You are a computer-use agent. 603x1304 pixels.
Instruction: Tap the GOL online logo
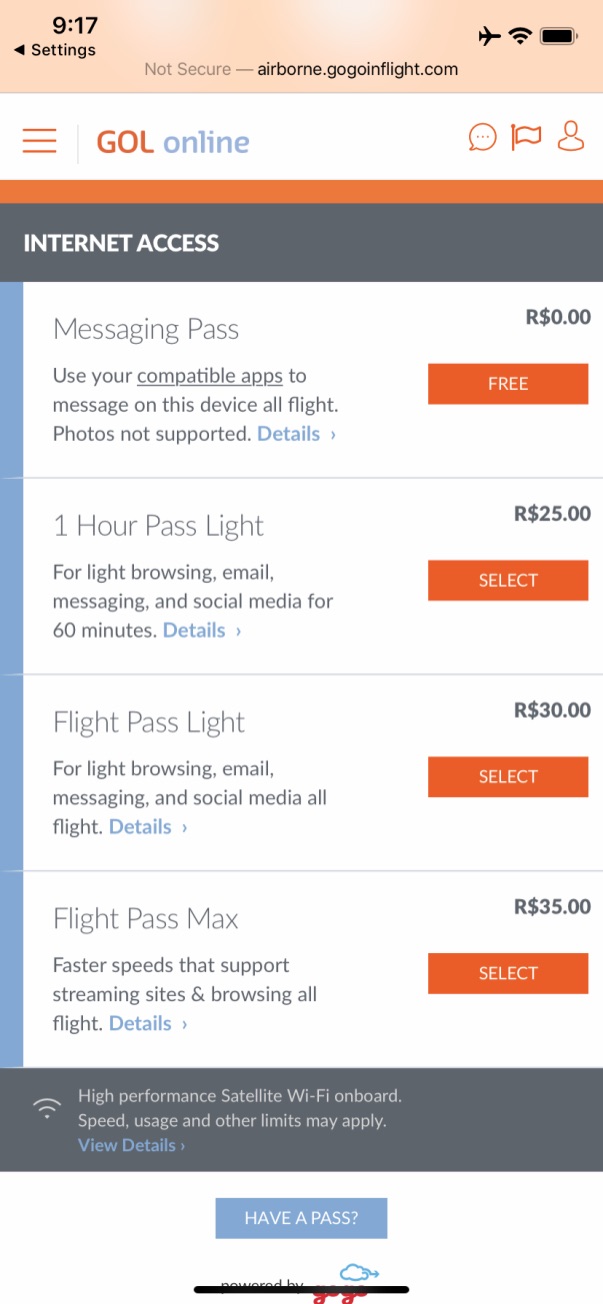(x=173, y=142)
